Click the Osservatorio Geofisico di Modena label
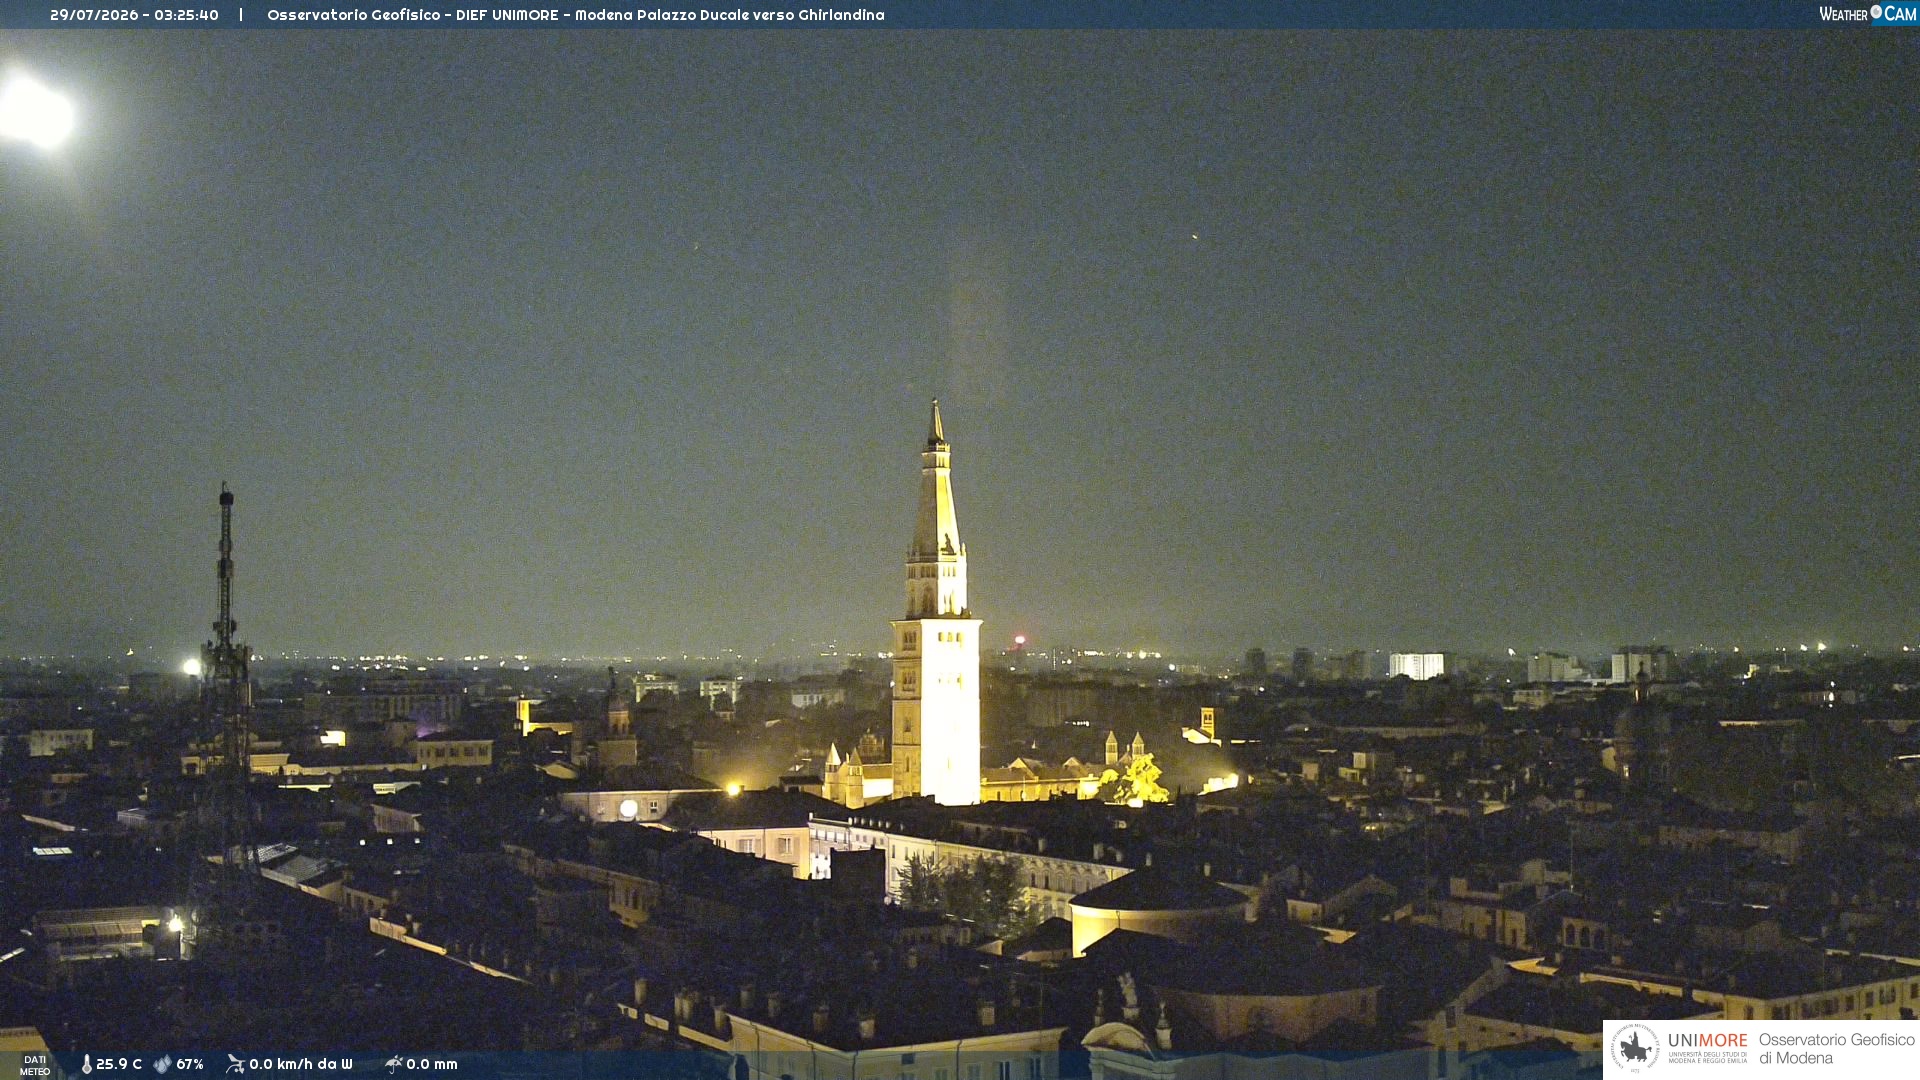1920x1080 pixels. pyautogui.click(x=1836, y=1049)
